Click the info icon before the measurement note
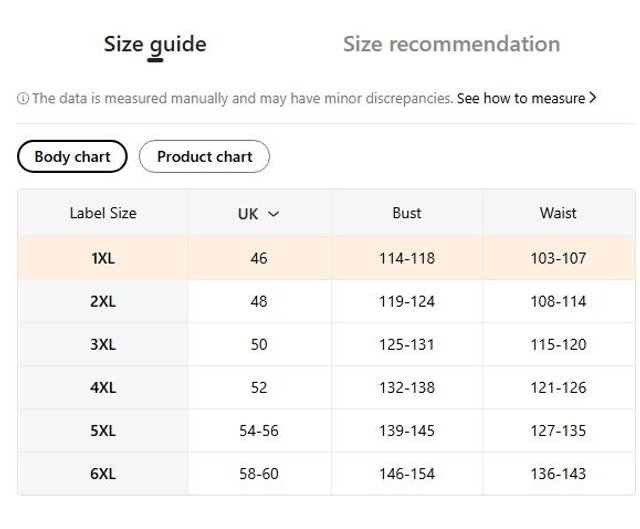Screen dimensions: 640x529 pyautogui.click(x=23, y=99)
